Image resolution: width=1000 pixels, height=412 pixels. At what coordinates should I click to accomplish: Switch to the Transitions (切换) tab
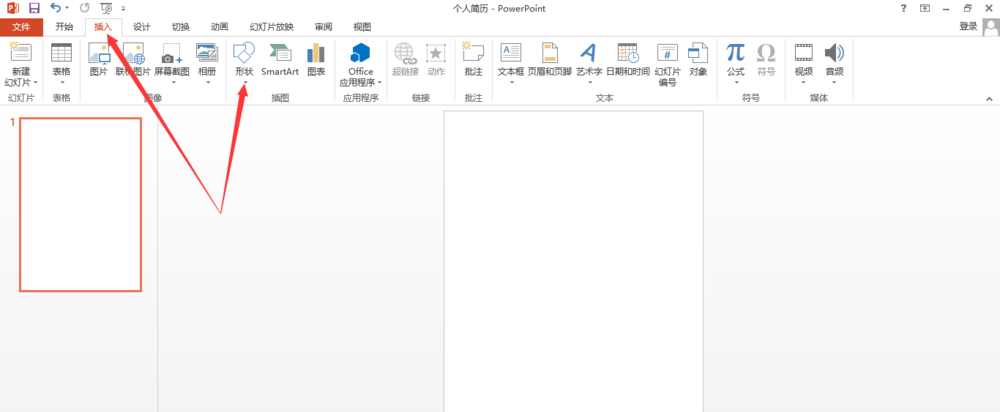click(x=180, y=27)
